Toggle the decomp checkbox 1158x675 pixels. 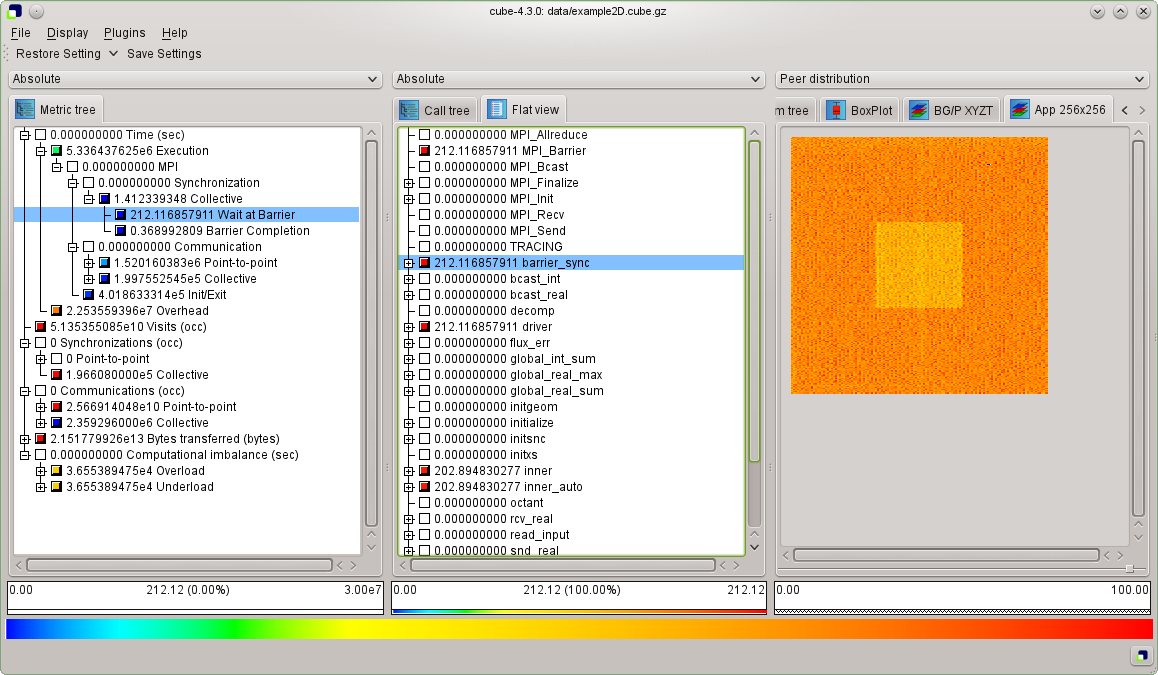point(425,311)
